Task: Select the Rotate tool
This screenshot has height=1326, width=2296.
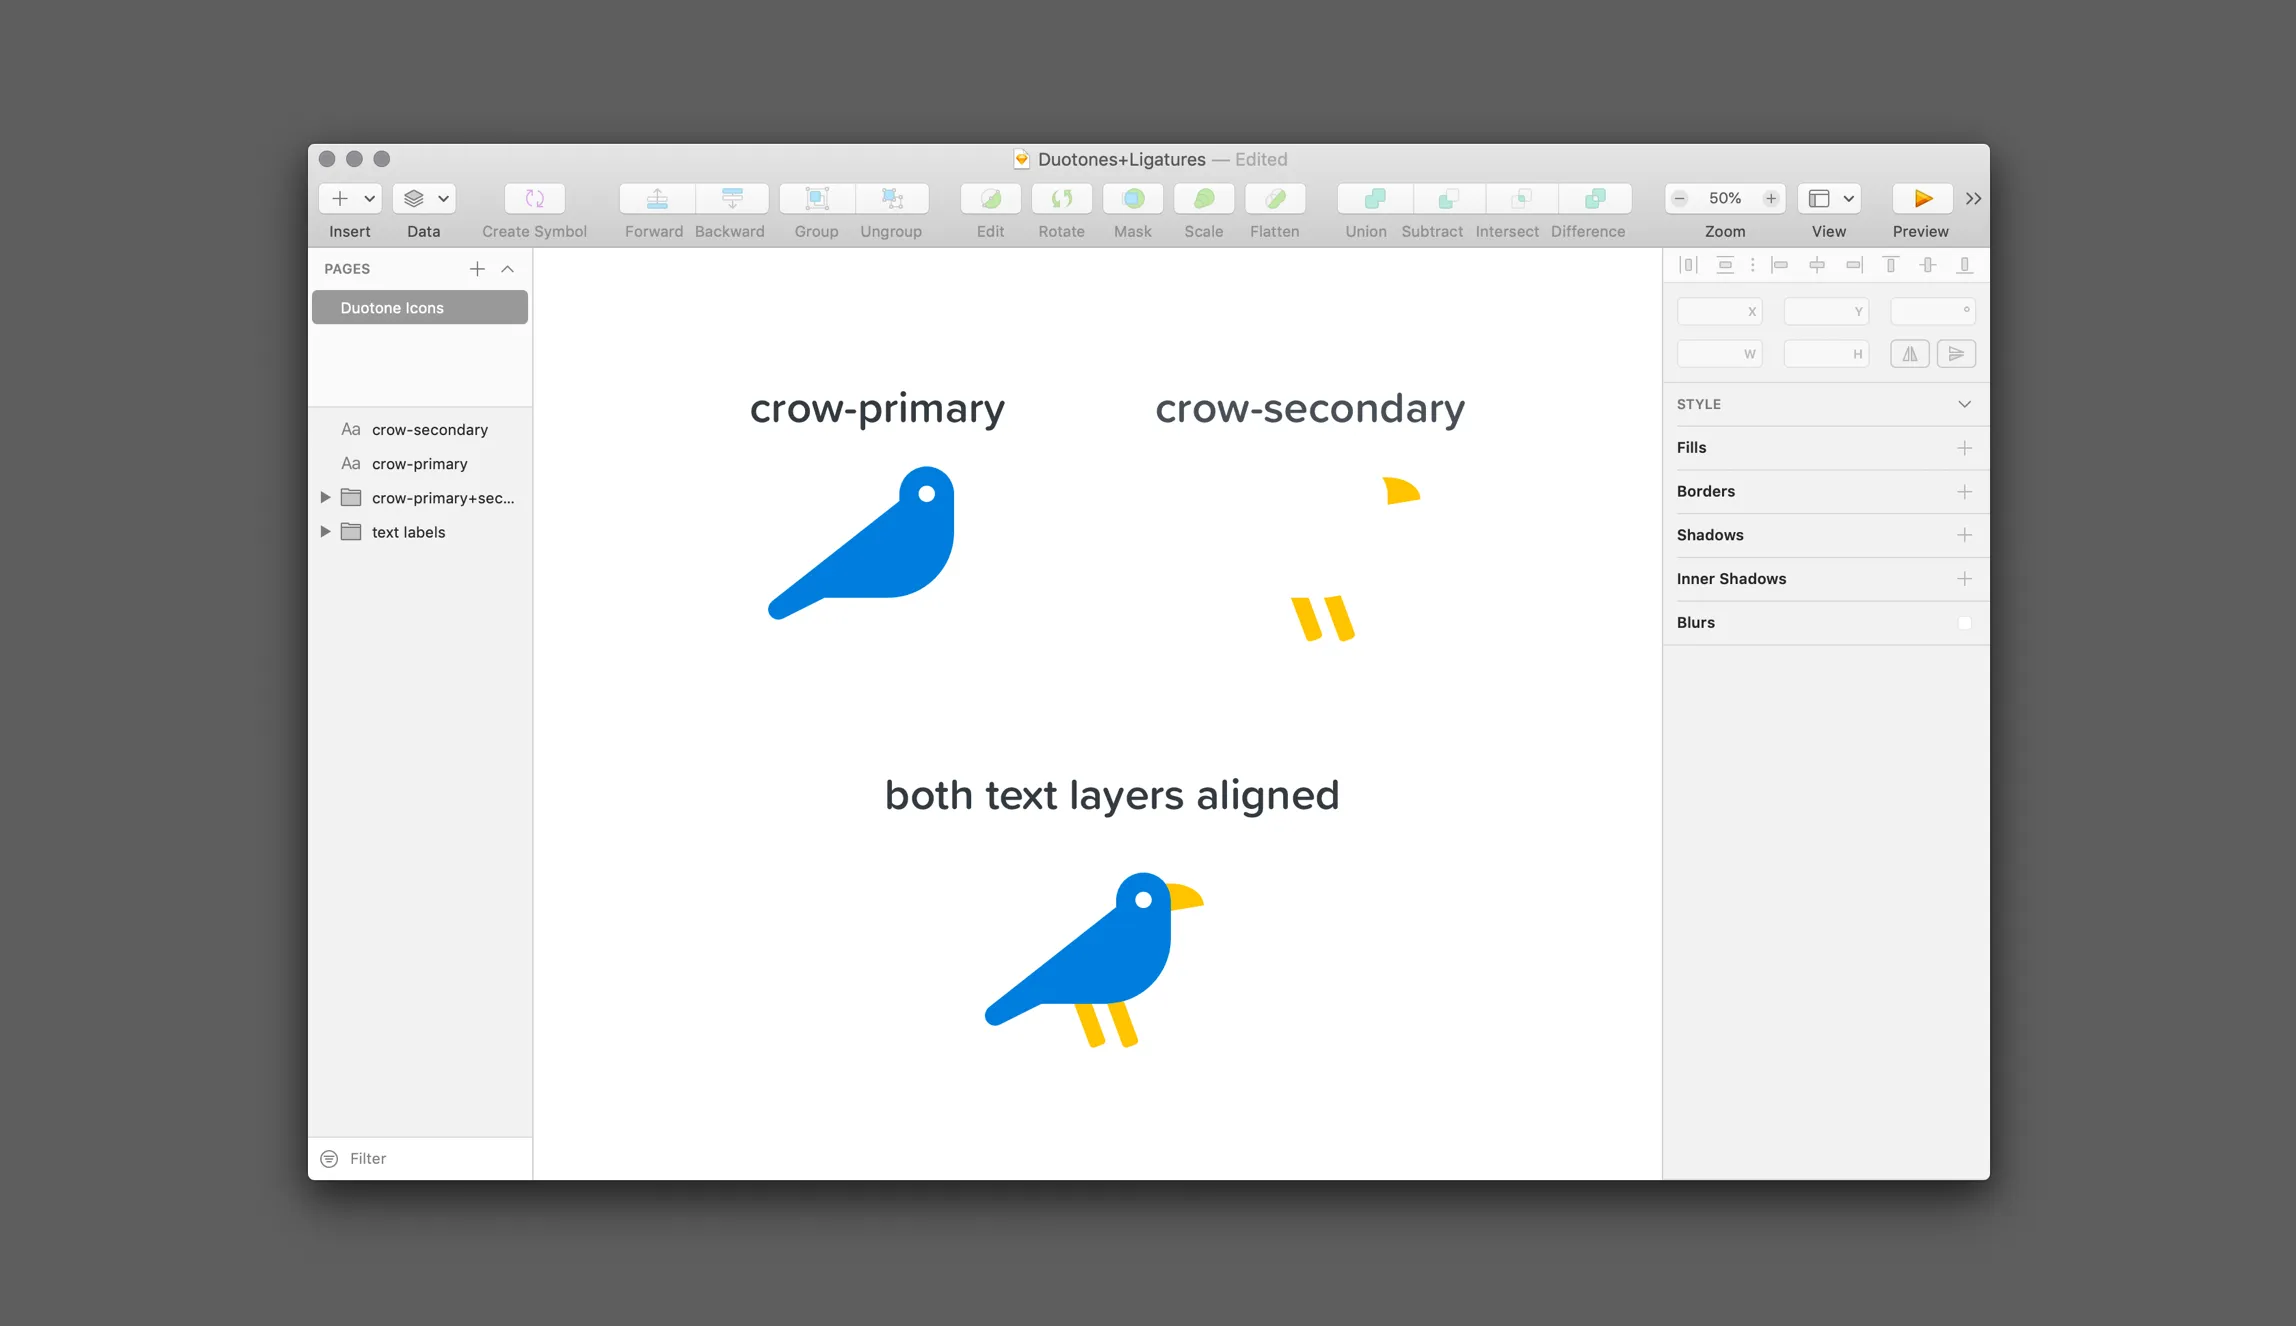Action: coord(1061,198)
